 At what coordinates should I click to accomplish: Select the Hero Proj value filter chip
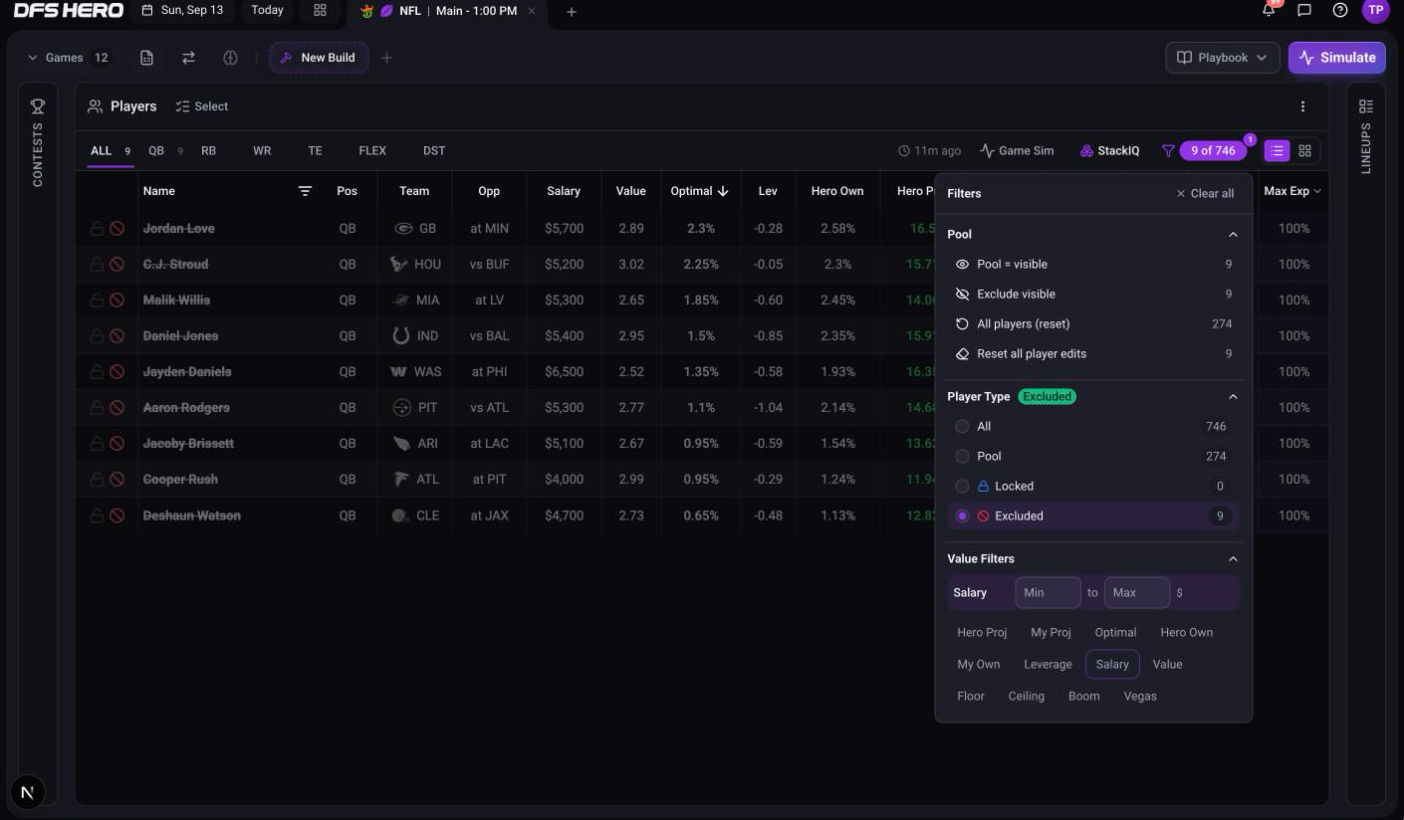coord(982,633)
